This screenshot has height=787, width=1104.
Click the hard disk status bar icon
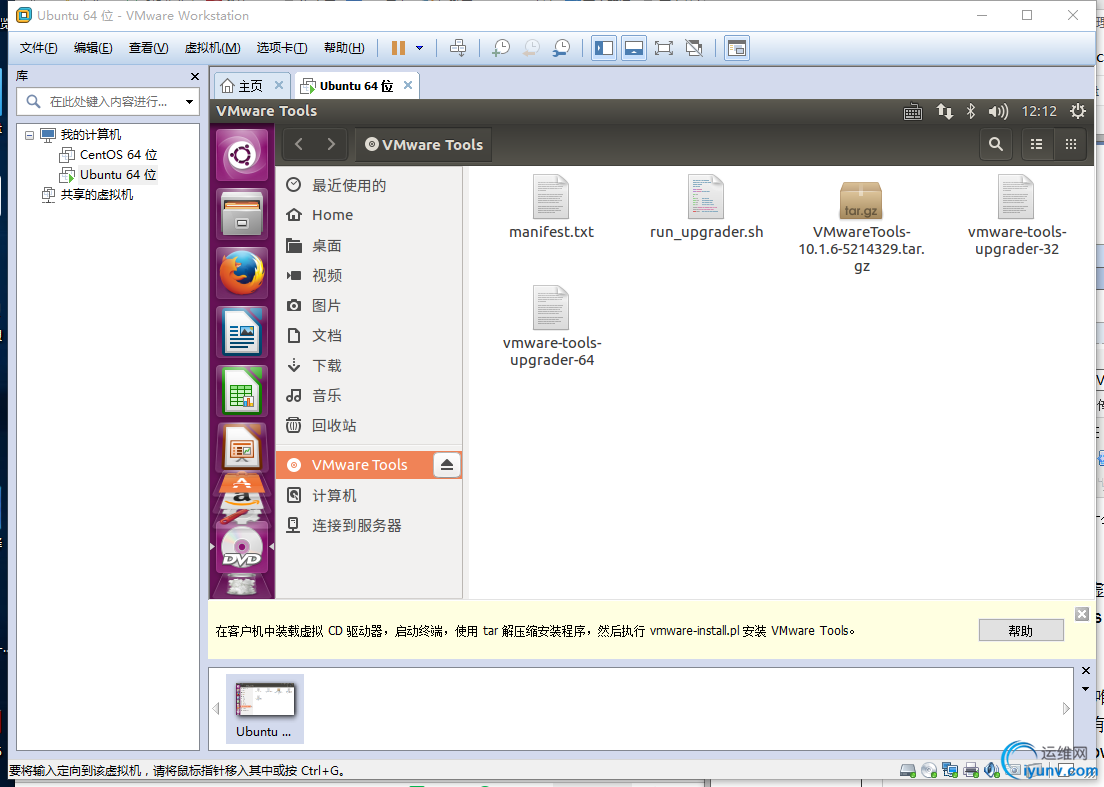pyautogui.click(x=908, y=771)
